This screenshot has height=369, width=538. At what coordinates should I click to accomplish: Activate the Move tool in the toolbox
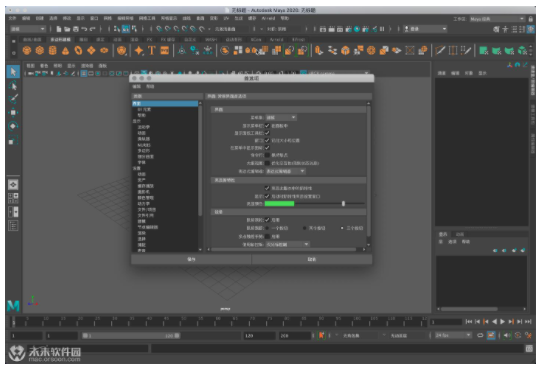pyautogui.click(x=13, y=113)
